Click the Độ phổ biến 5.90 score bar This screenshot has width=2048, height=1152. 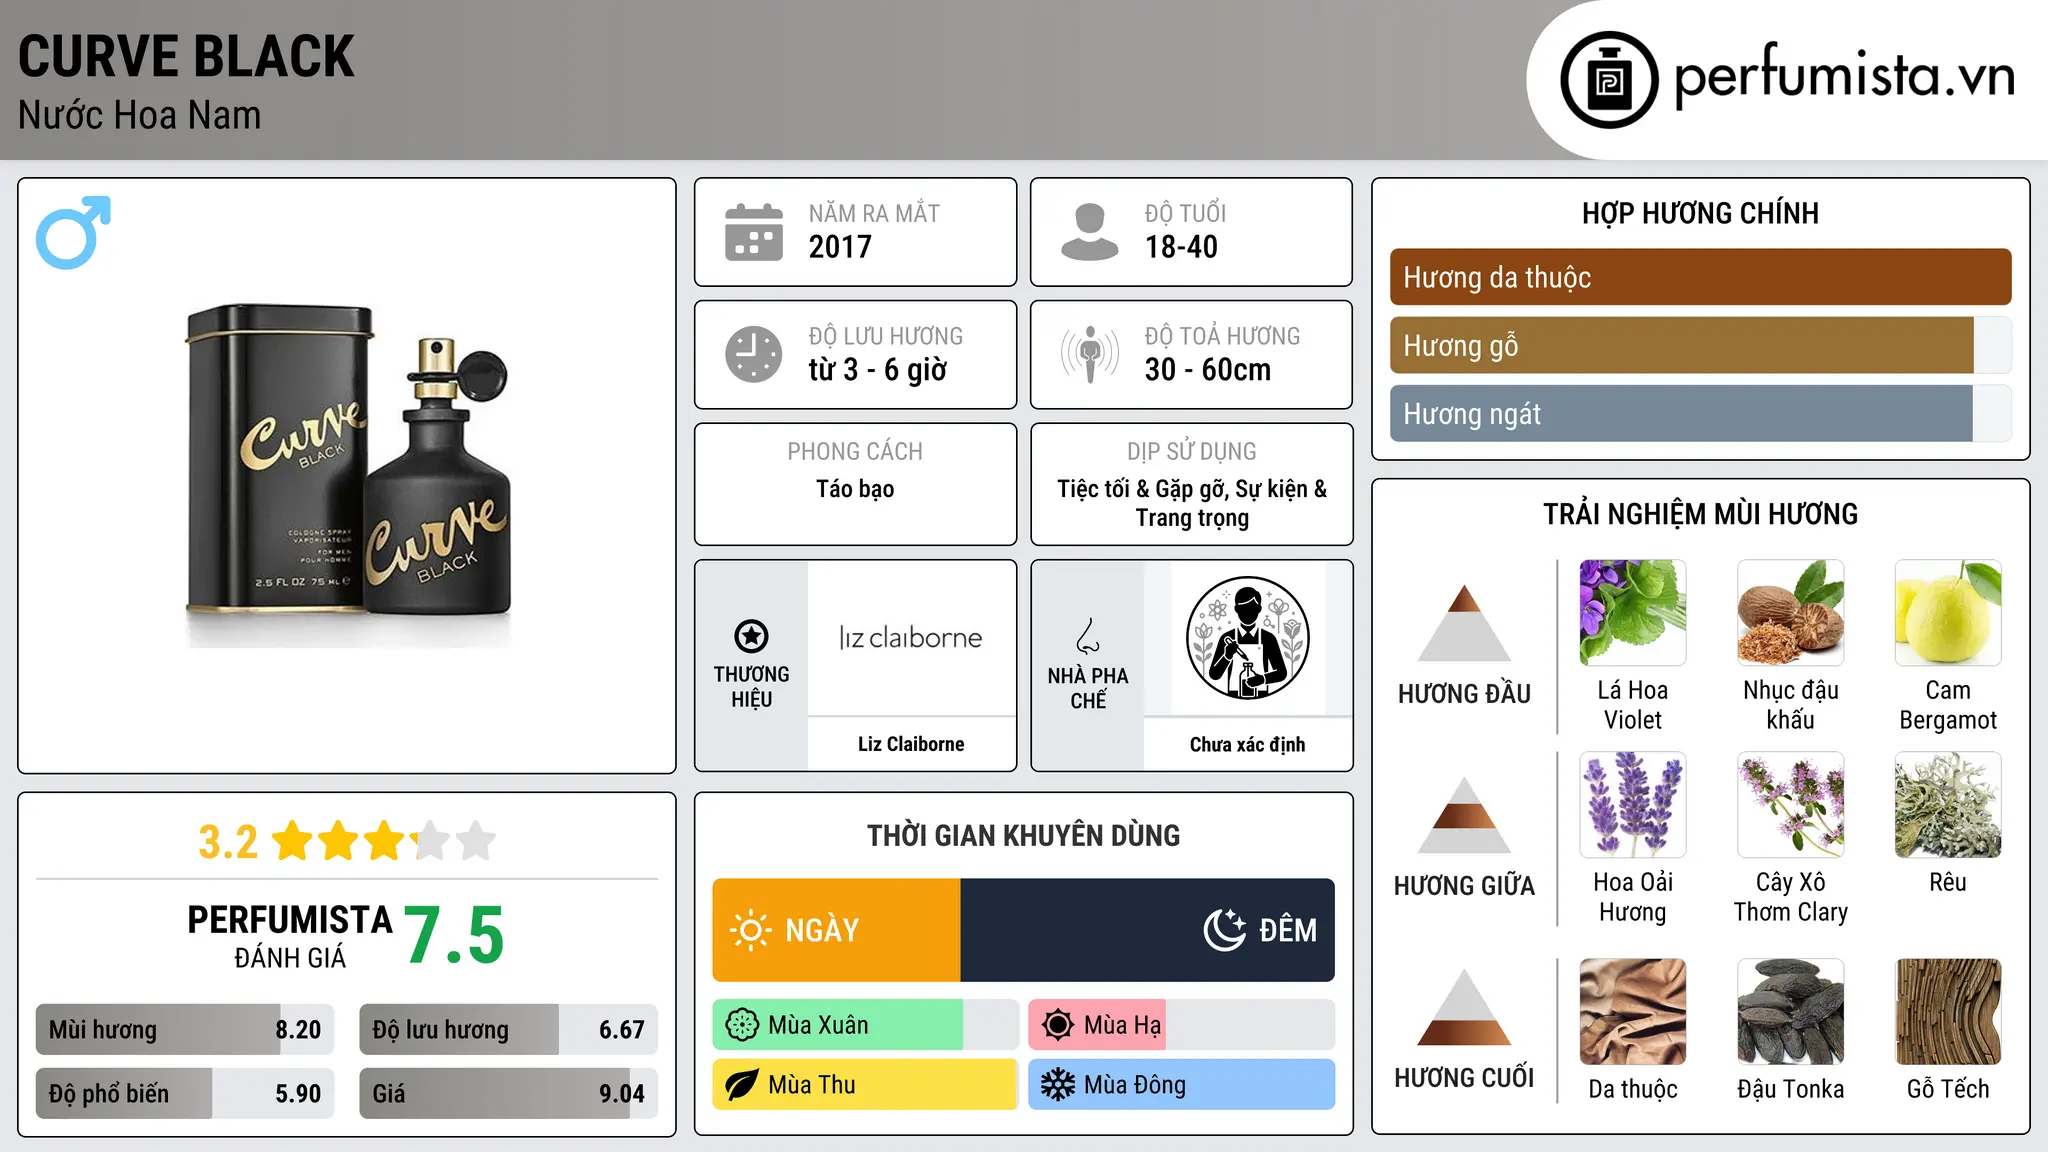[x=185, y=1093]
